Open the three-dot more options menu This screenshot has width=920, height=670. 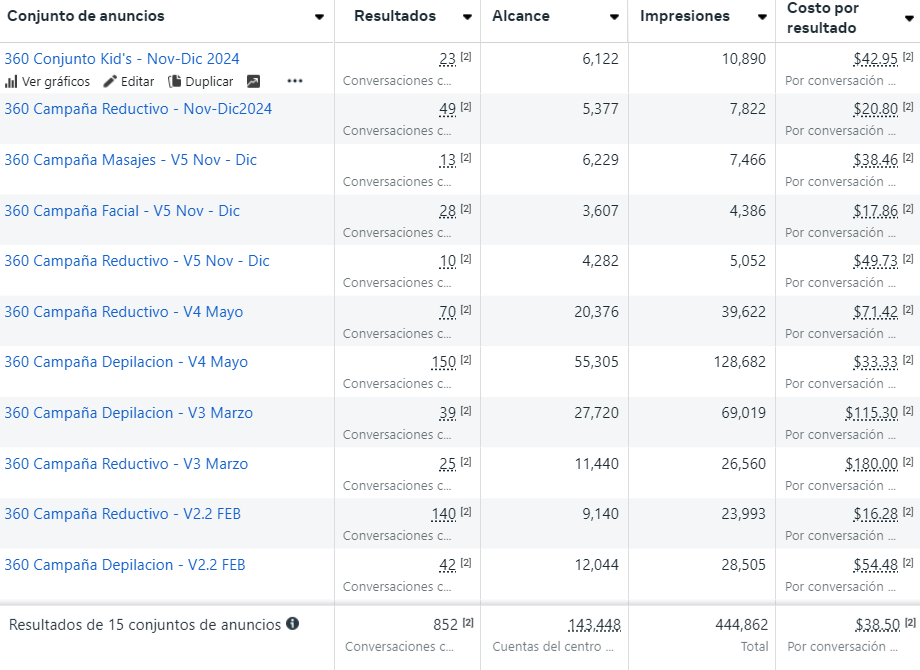[x=294, y=82]
